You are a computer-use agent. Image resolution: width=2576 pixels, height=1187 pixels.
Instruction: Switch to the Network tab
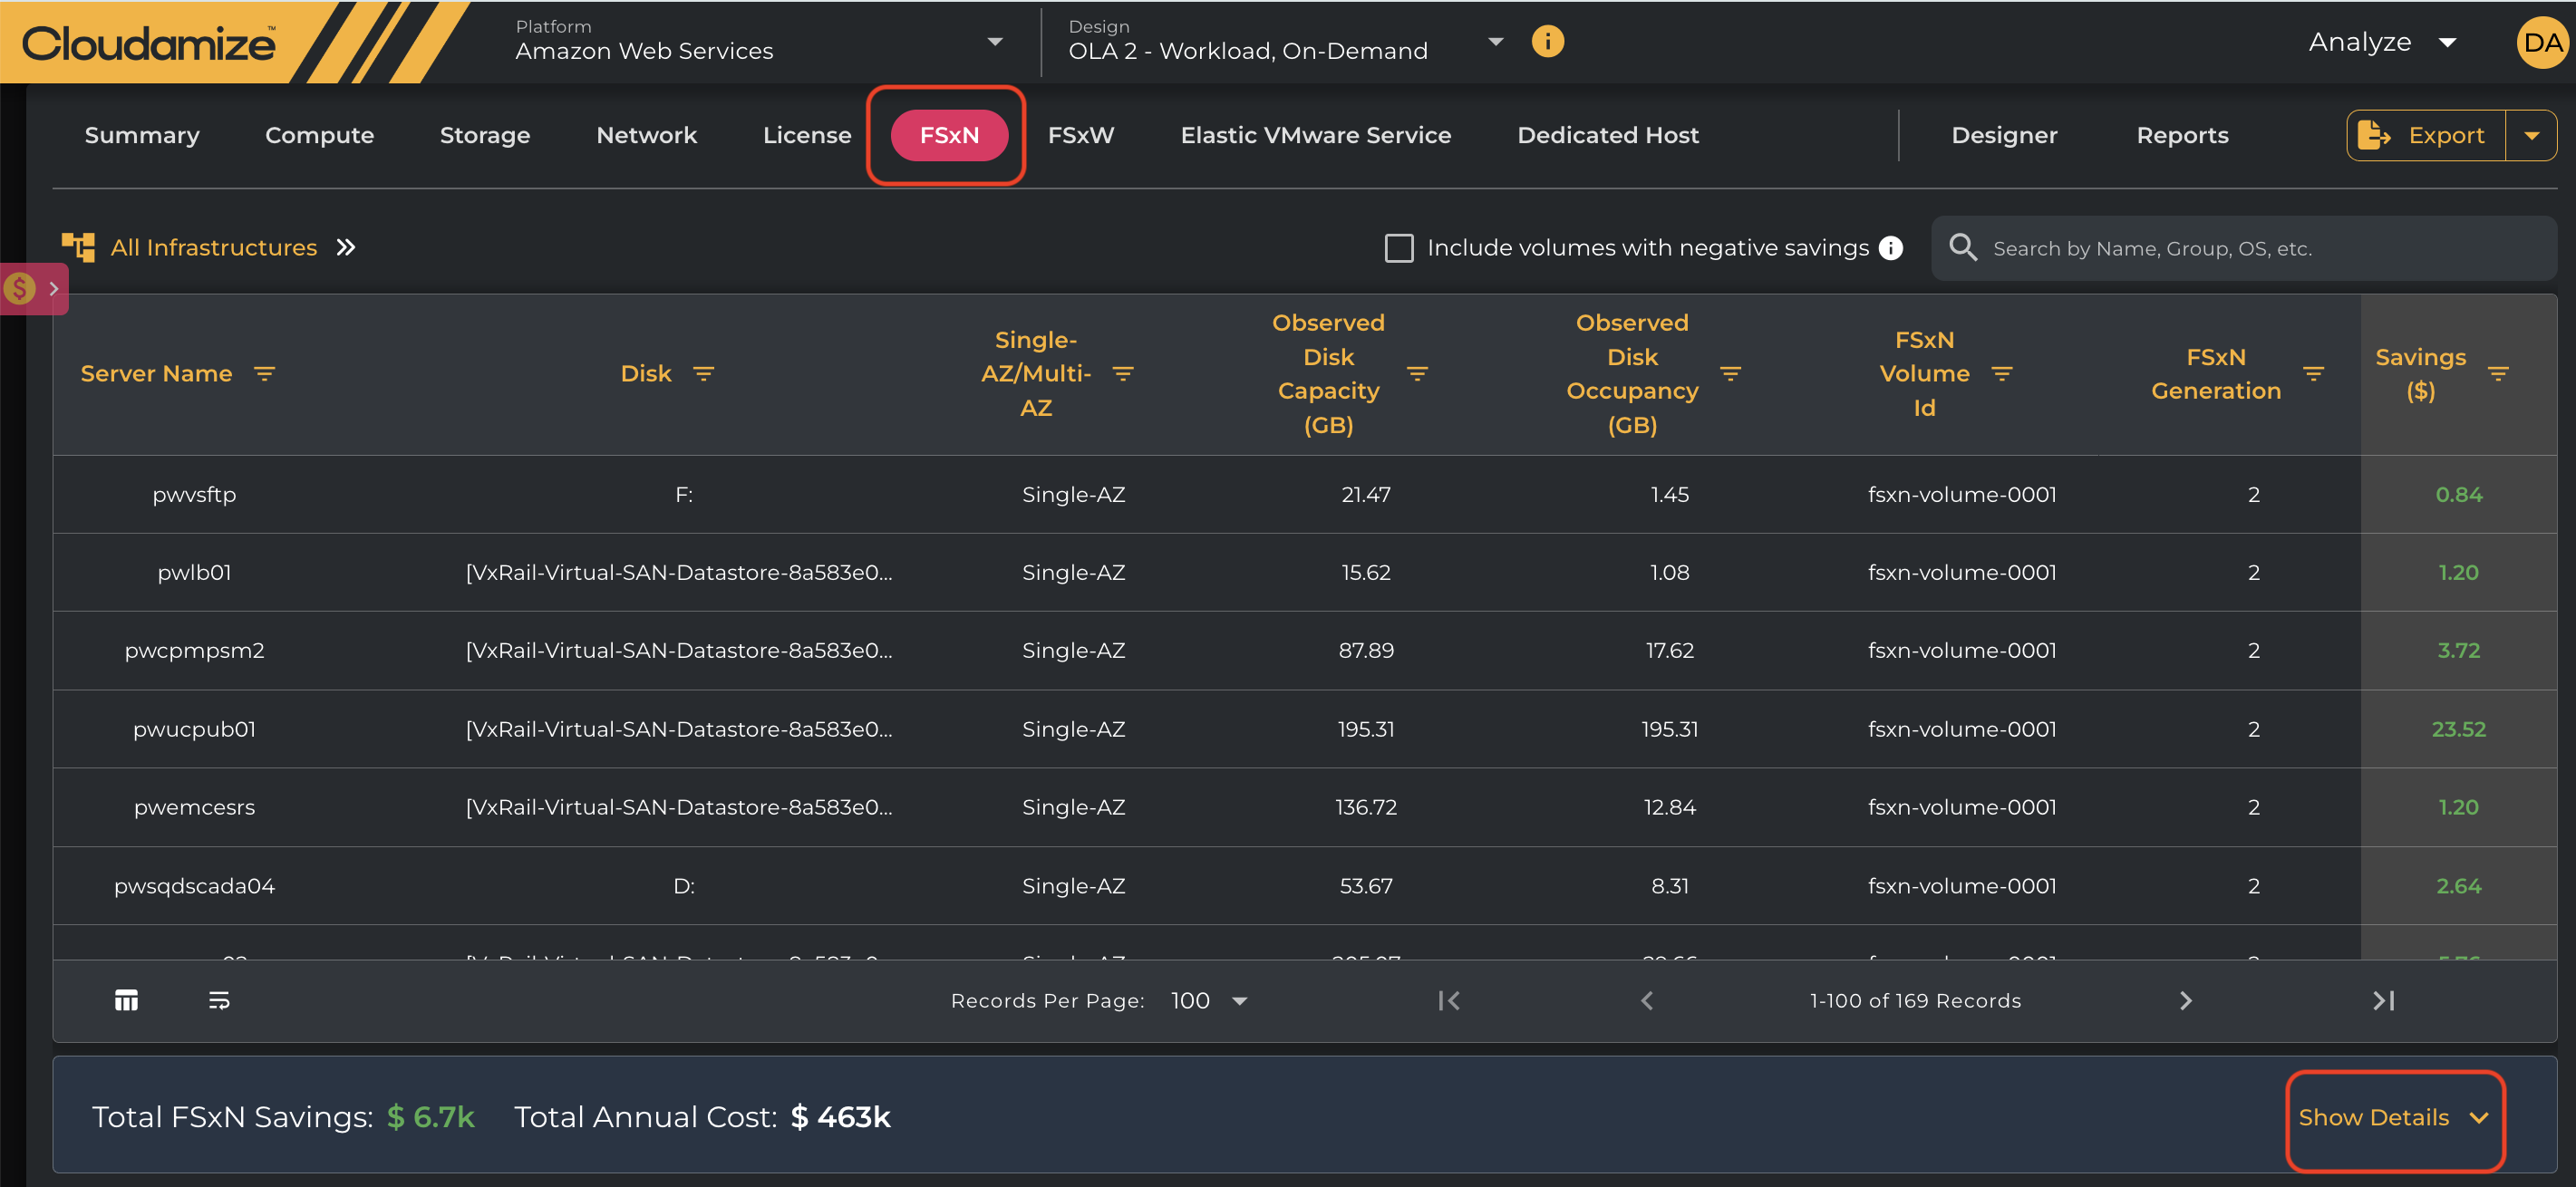[x=646, y=135]
